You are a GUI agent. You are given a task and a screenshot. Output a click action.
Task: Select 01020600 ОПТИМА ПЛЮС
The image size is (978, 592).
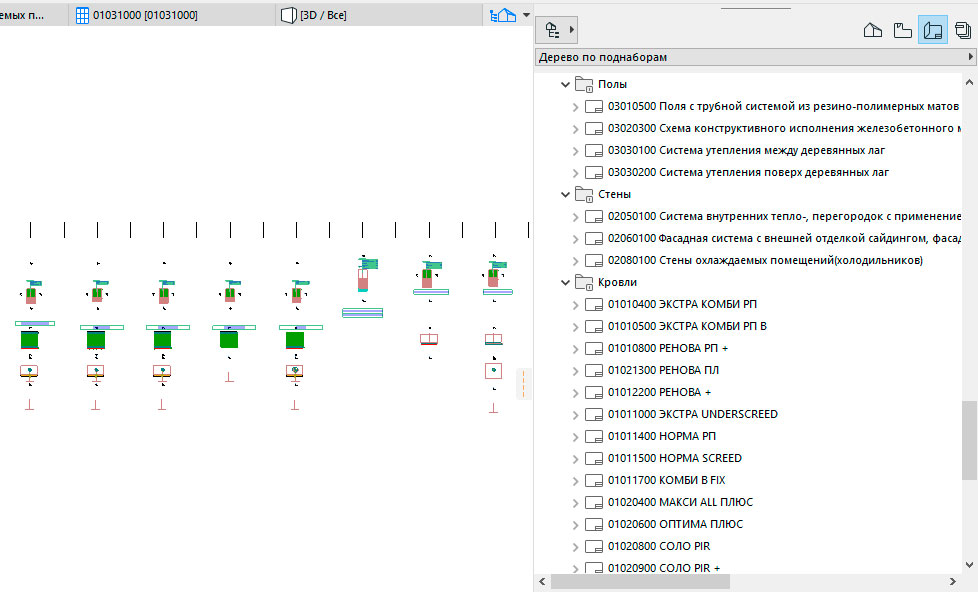pyautogui.click(x=675, y=524)
